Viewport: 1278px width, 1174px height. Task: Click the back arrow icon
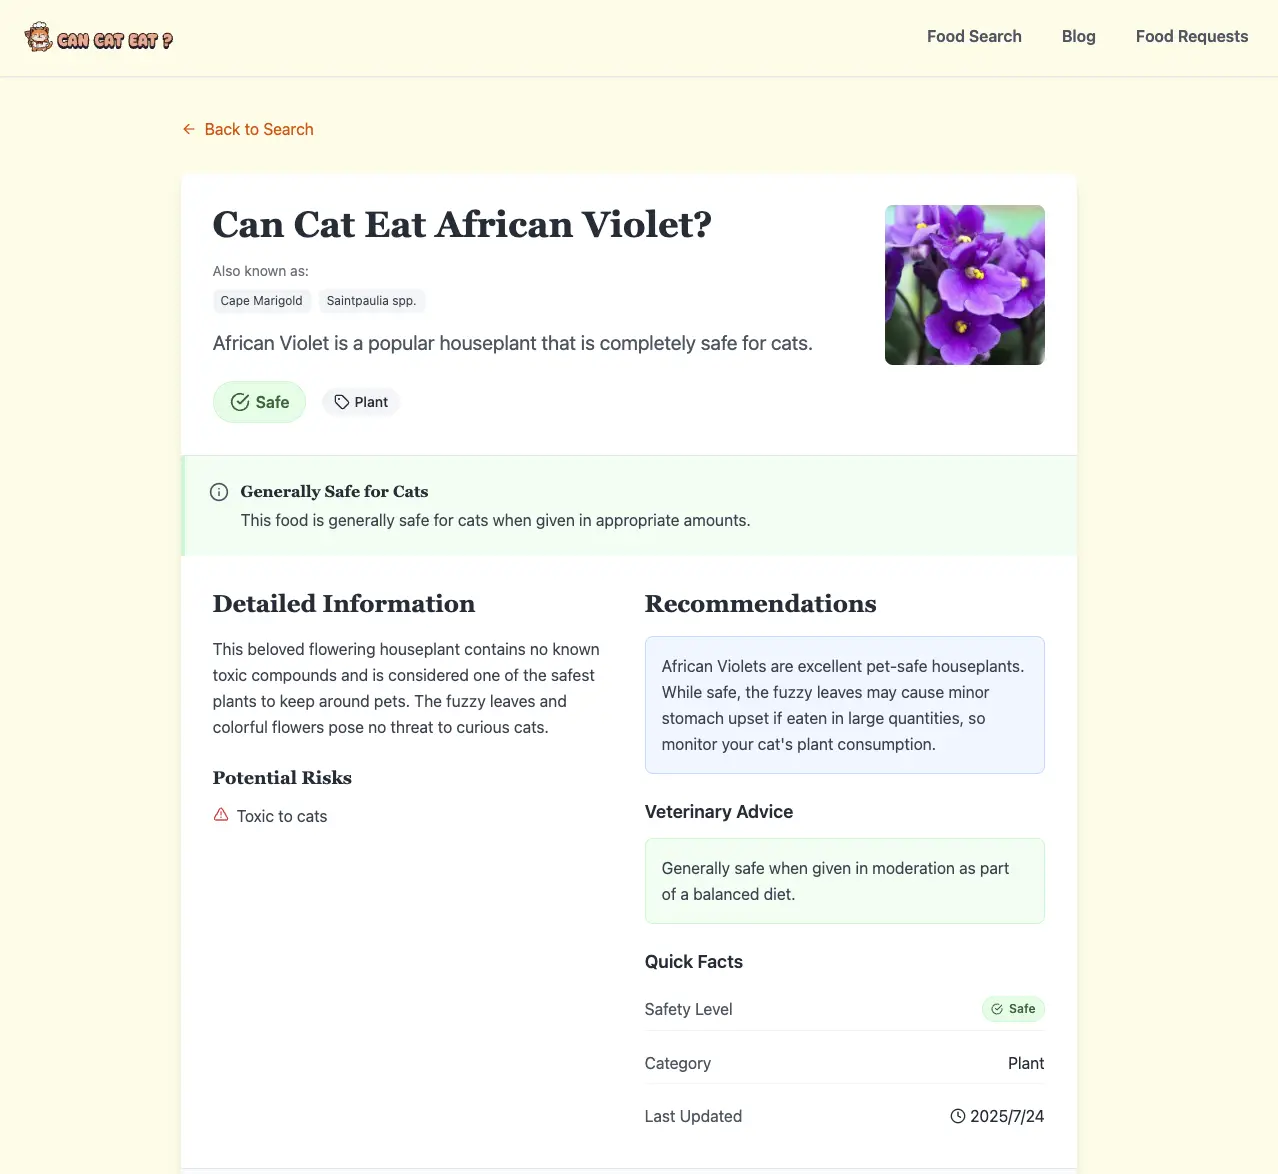coord(189,129)
